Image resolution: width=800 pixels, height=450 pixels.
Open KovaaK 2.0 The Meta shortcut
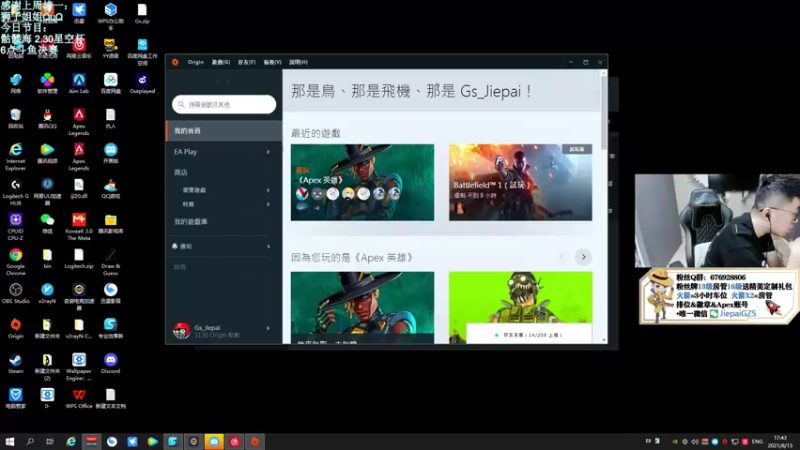coord(79,227)
